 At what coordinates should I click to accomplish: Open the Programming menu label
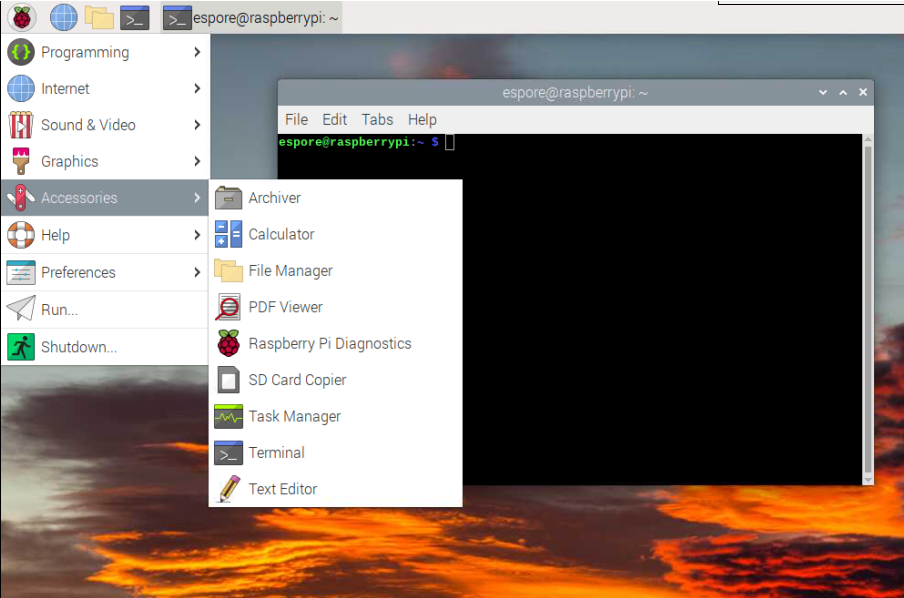(85, 52)
